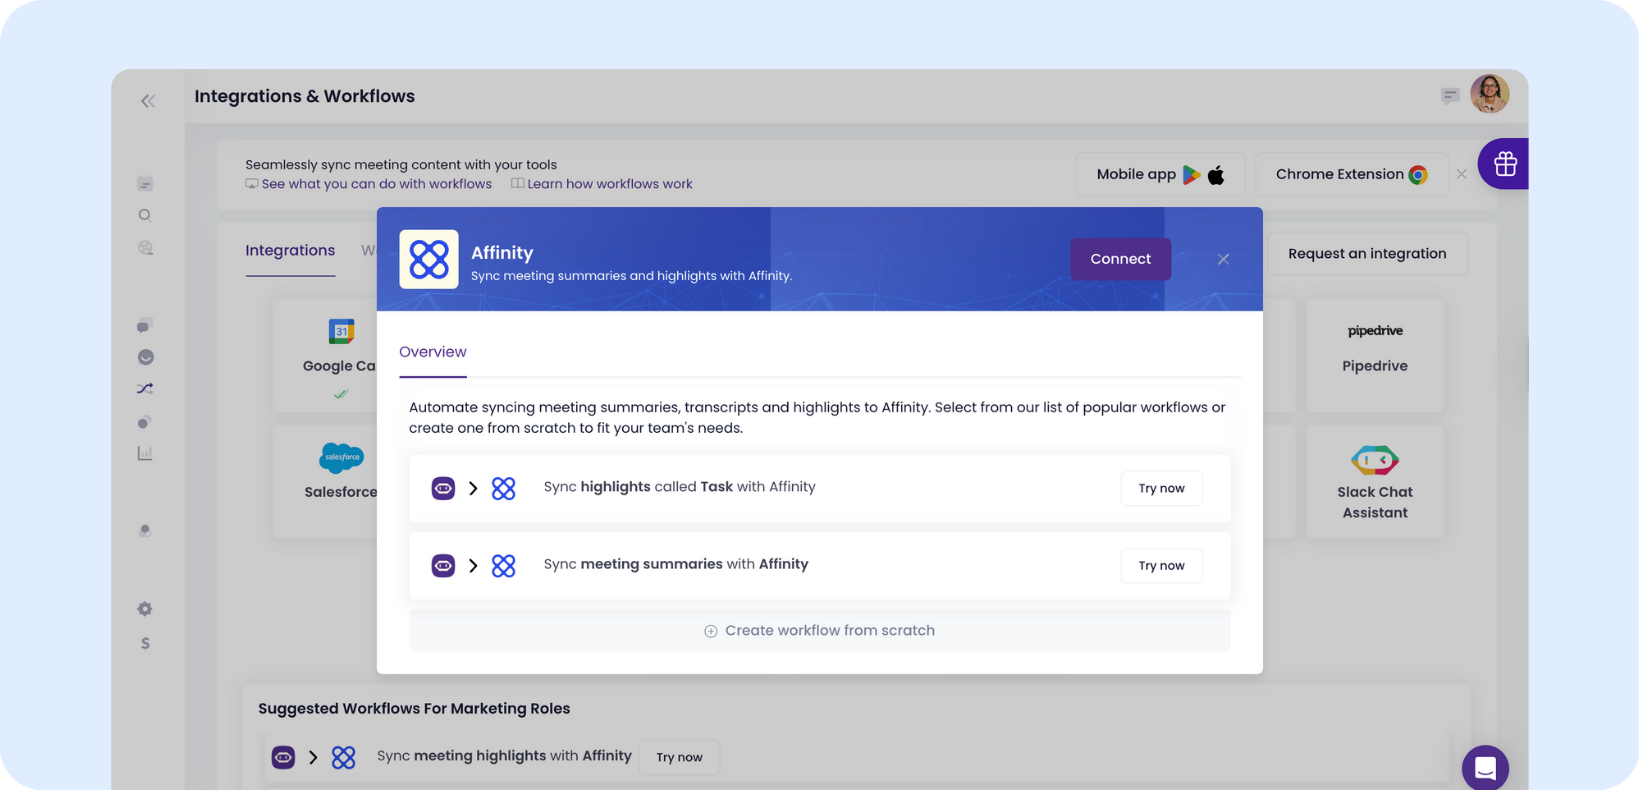Screen dimensions: 1640x790
Task: Switch to the Integrations tab
Action: pyautogui.click(x=290, y=251)
